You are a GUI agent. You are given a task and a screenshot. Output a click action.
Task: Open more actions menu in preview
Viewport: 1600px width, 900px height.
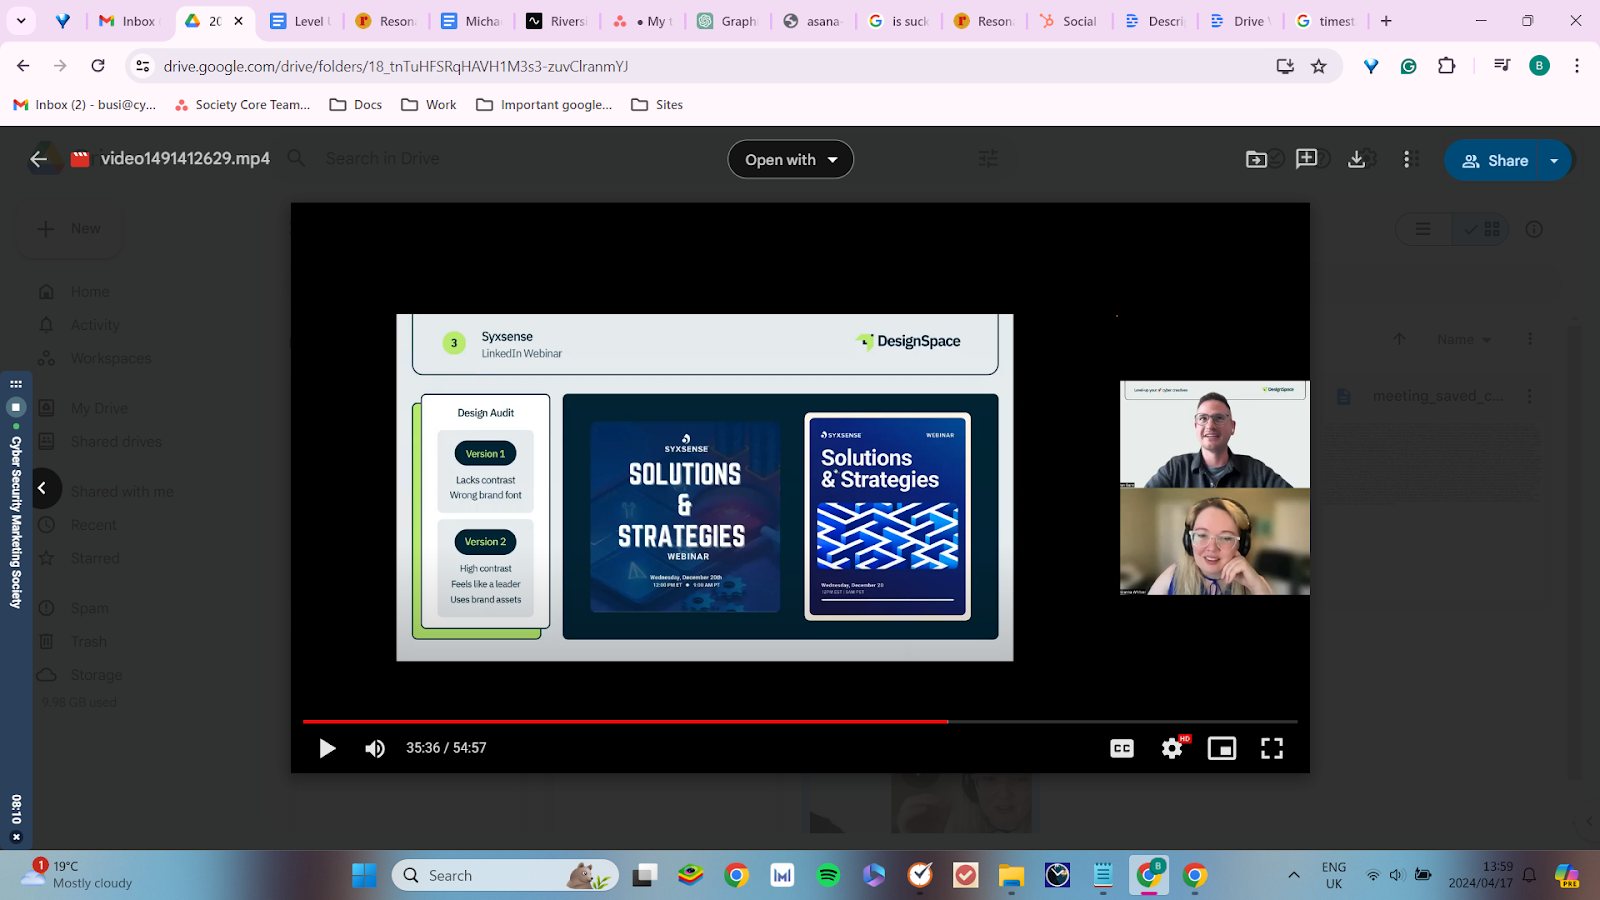point(1410,159)
